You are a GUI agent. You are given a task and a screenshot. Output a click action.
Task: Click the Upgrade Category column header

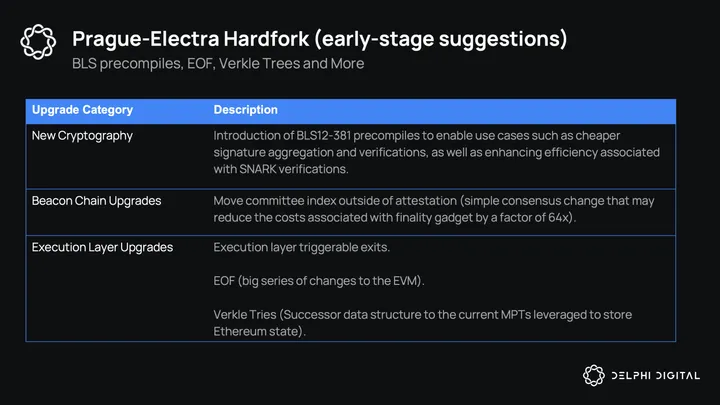tap(82, 110)
